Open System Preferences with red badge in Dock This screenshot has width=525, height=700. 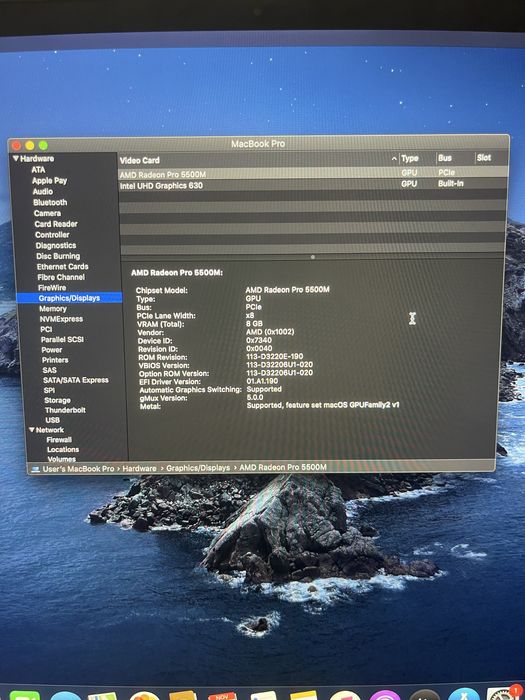click(501, 694)
